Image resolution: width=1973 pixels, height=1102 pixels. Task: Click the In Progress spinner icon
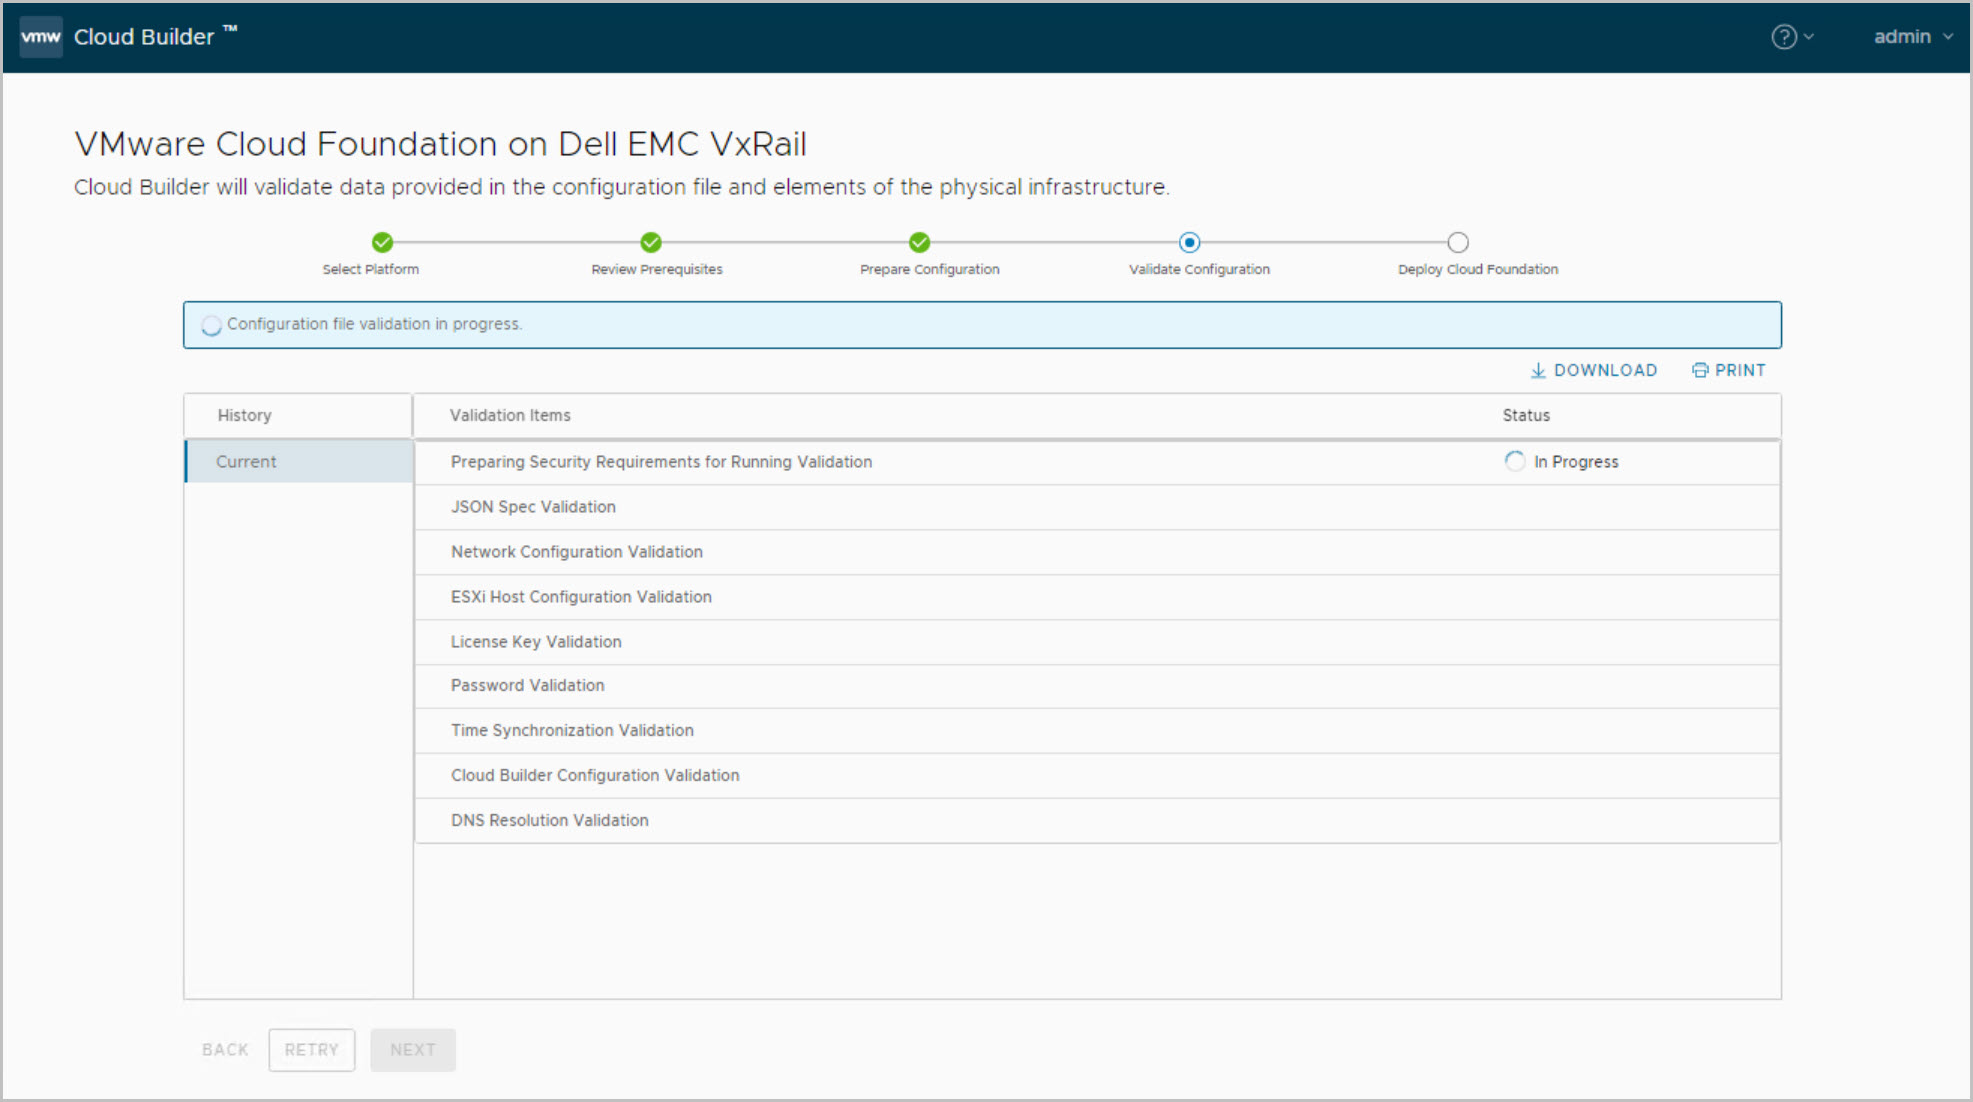point(1515,461)
